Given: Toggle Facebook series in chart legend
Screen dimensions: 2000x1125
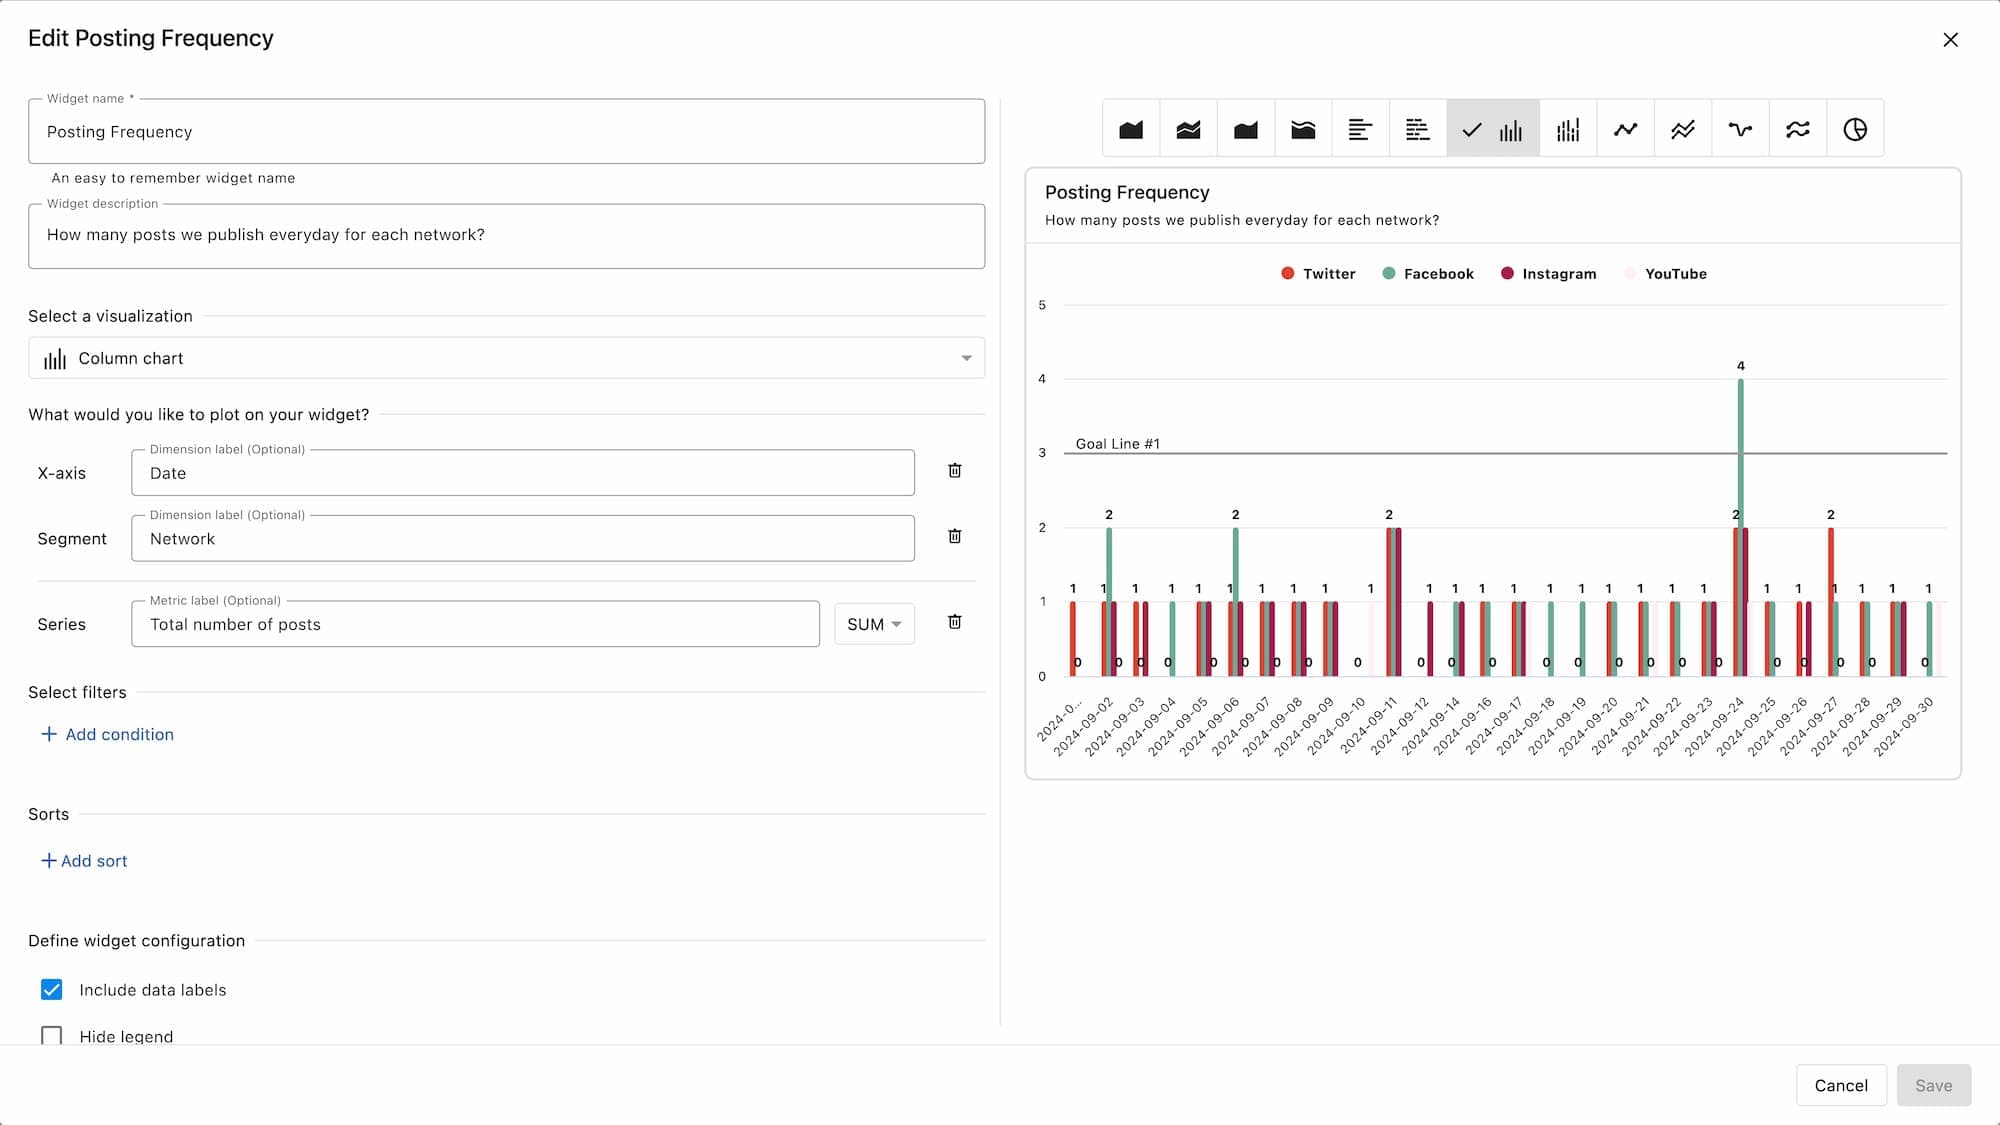Looking at the screenshot, I should (1437, 274).
